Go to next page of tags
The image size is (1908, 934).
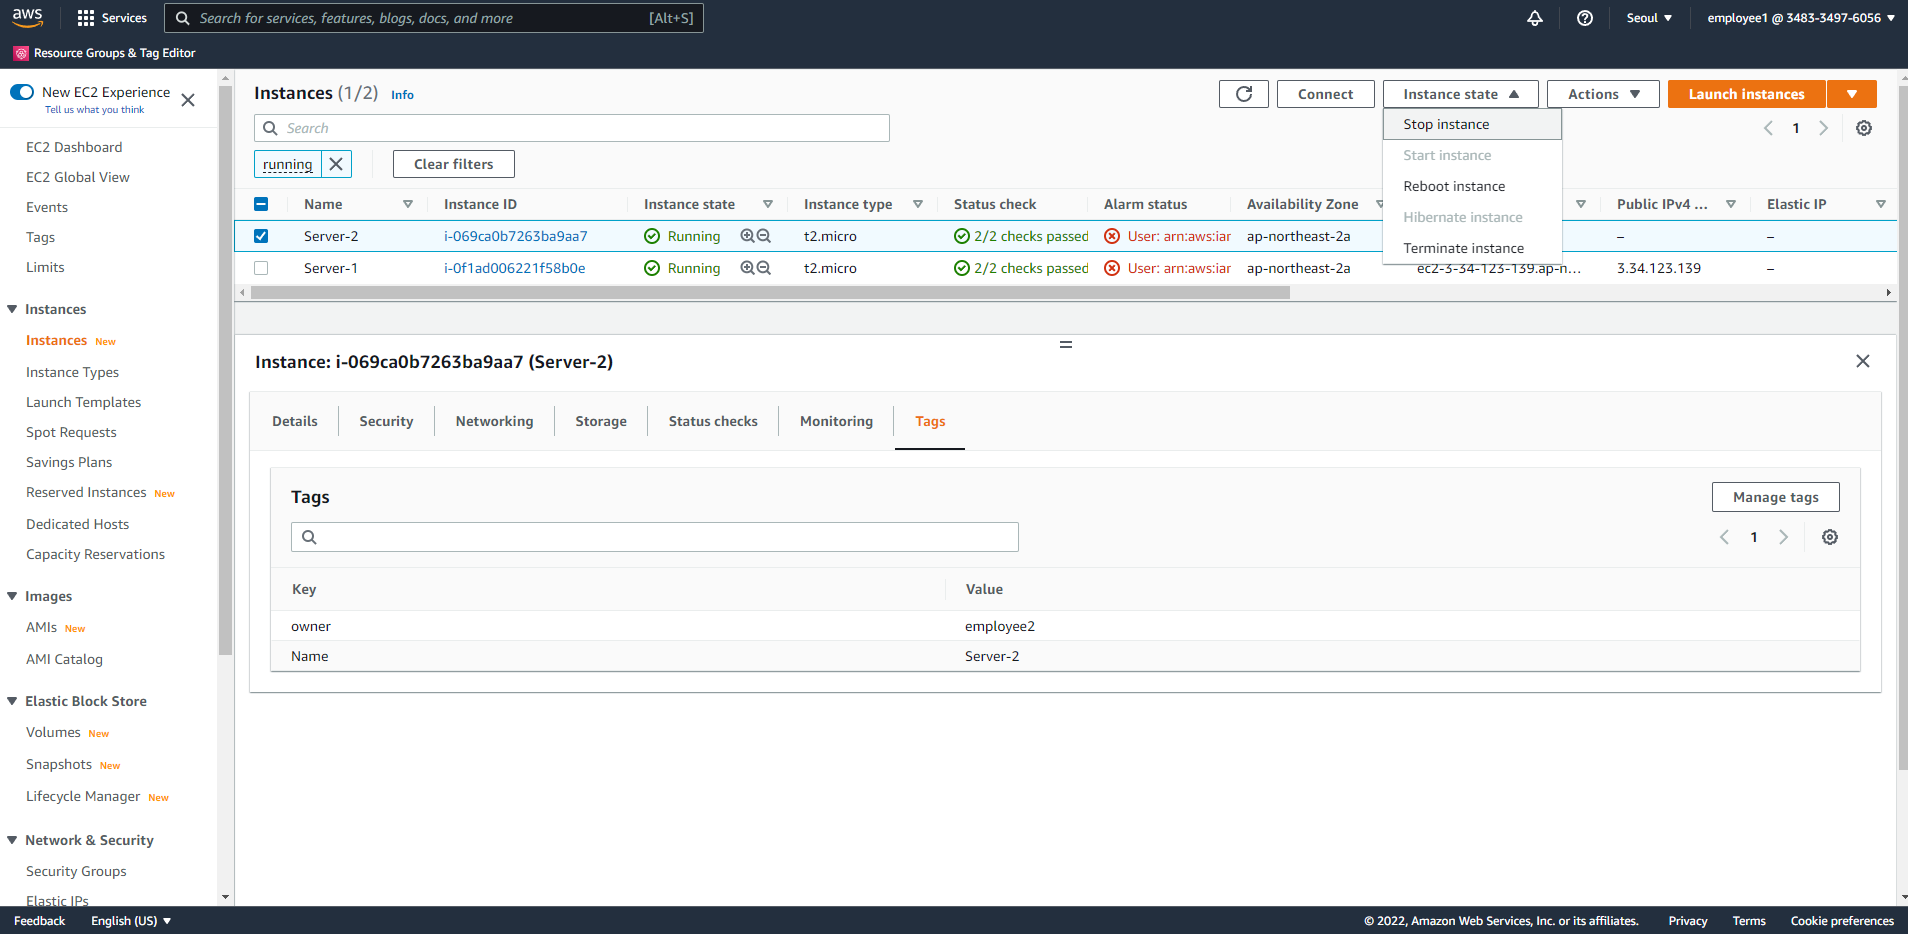[x=1784, y=537]
